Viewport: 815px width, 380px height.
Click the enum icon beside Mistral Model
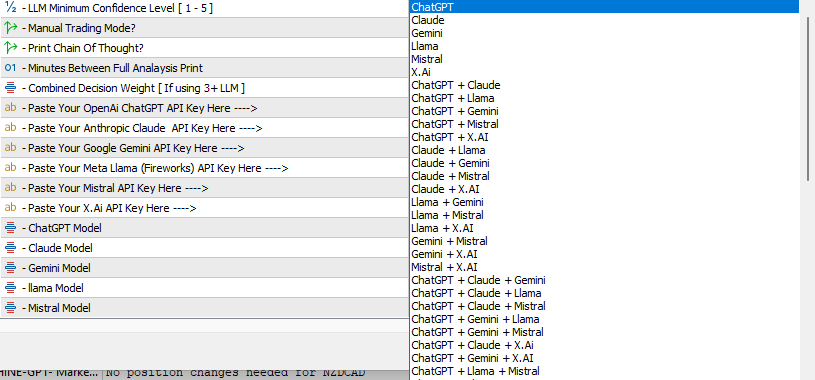10,308
